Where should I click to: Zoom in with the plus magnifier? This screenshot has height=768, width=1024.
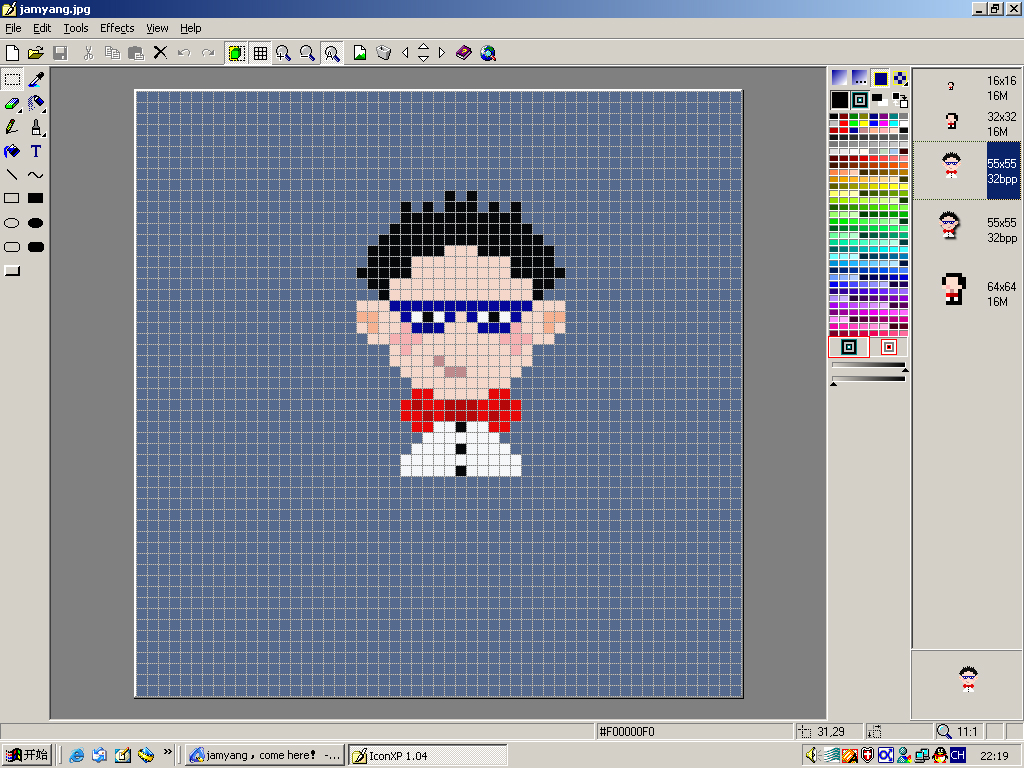point(283,53)
